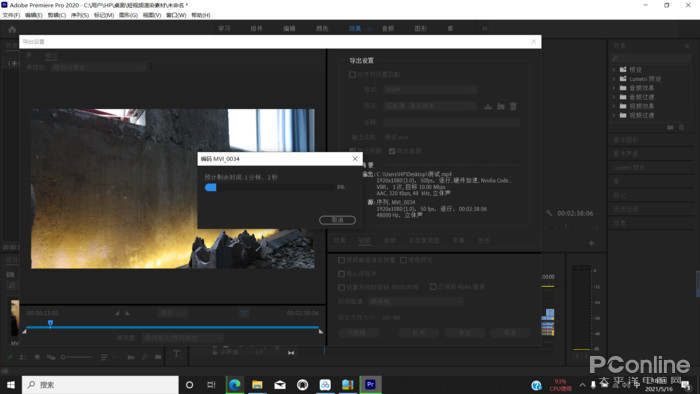
Task: Open the Help (帮助) menu
Action: coord(201,15)
